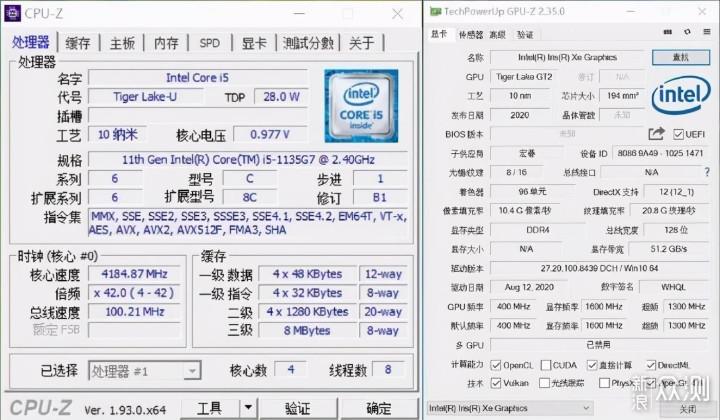Click the 10 纳米 process value in CPU-Z
Image resolution: width=720 pixels, height=420 pixels.
118,134
